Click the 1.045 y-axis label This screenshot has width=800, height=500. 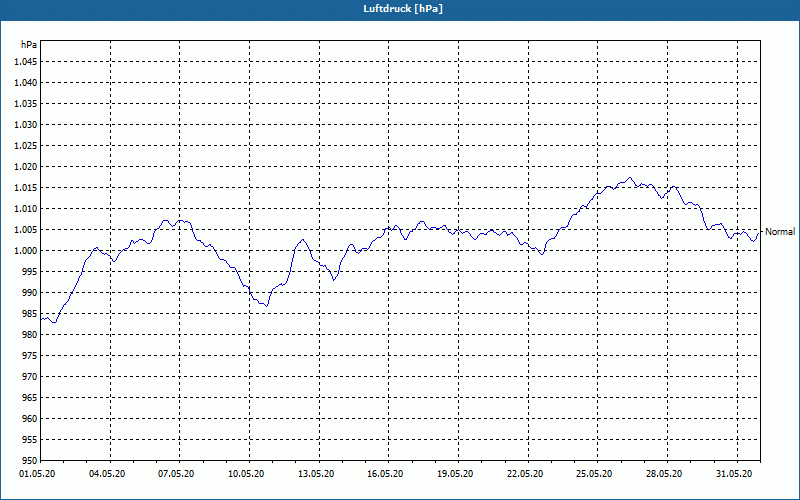point(26,62)
